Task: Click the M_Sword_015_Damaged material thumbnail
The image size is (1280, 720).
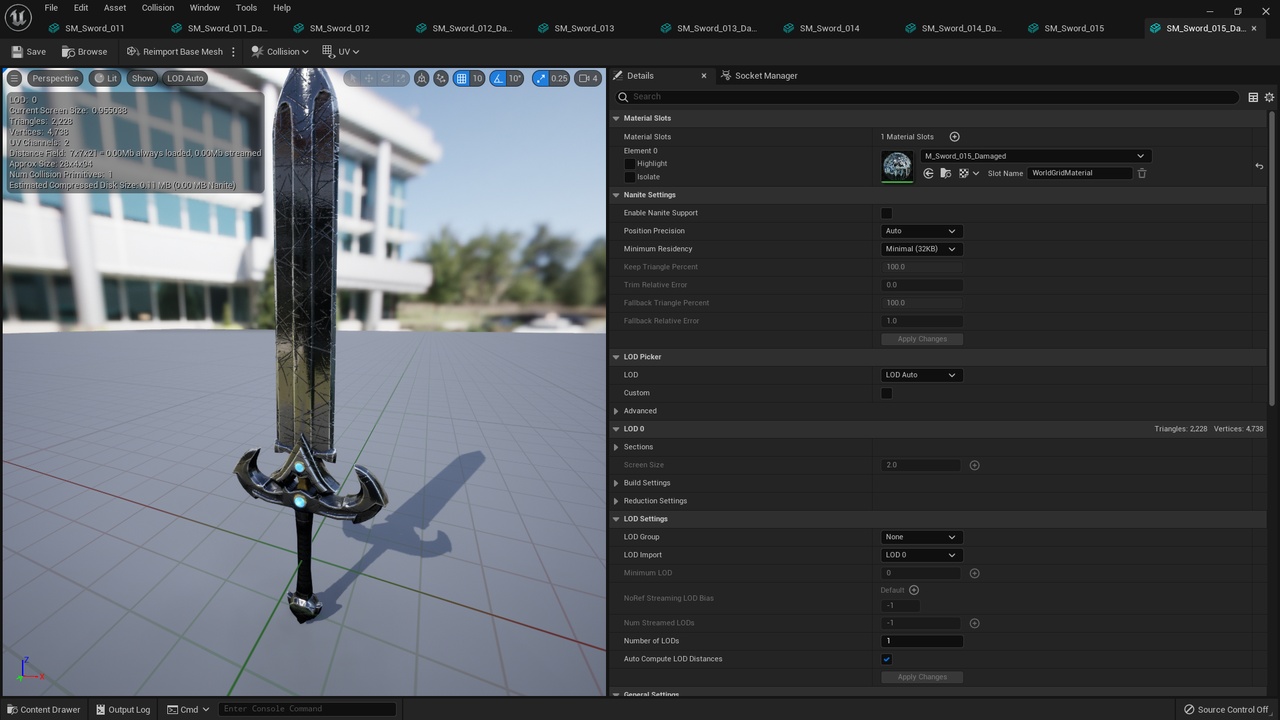Action: (897, 165)
